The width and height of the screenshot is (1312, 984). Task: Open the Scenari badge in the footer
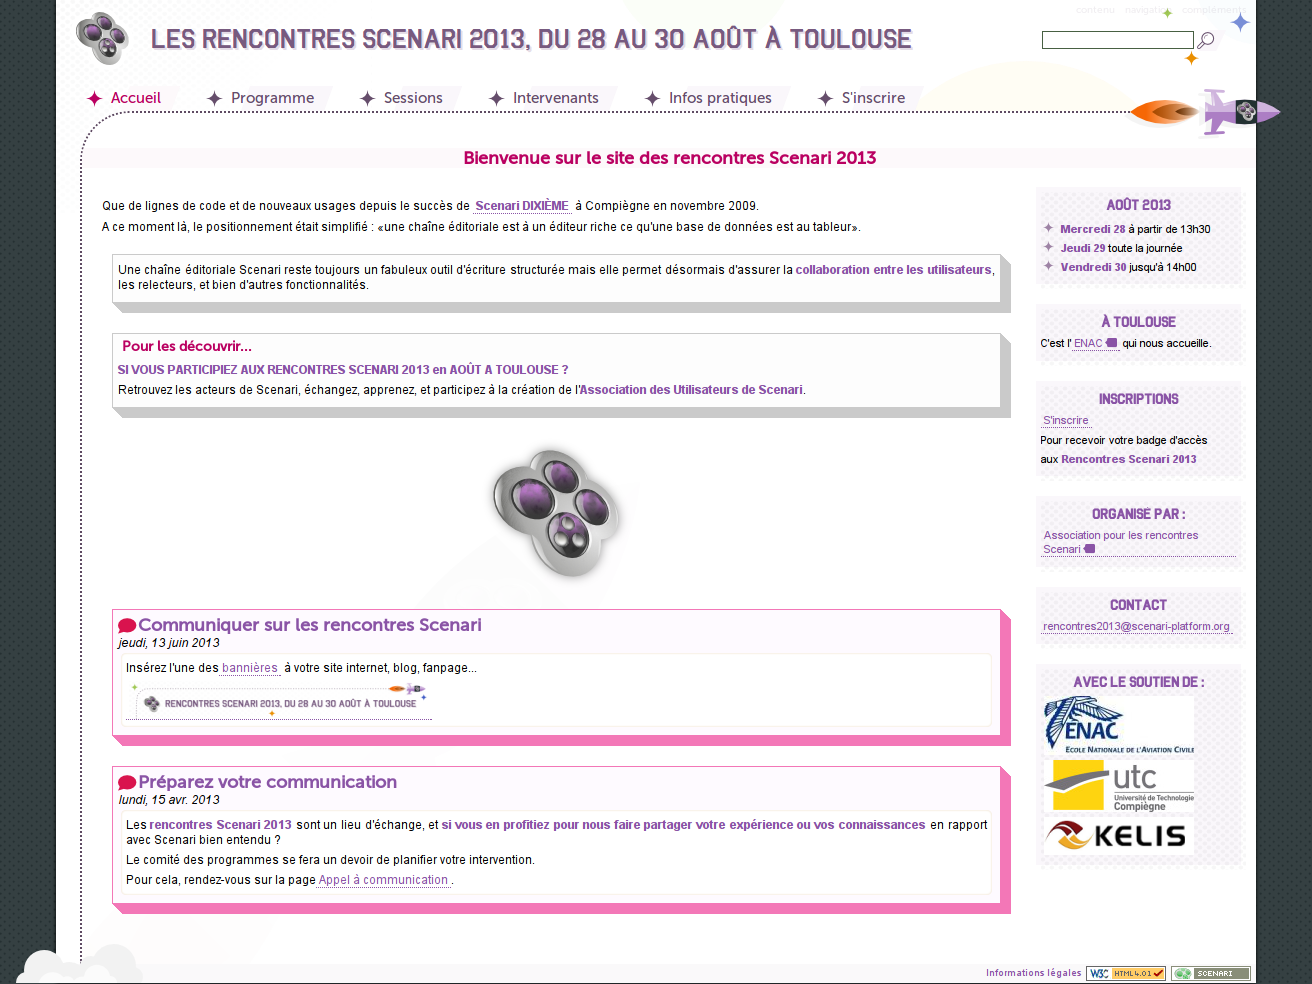pos(1211,973)
